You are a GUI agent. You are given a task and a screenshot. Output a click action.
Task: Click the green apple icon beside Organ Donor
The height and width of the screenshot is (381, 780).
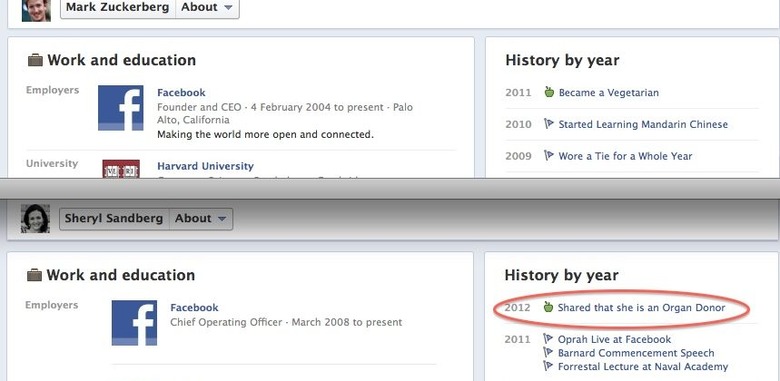click(x=548, y=307)
